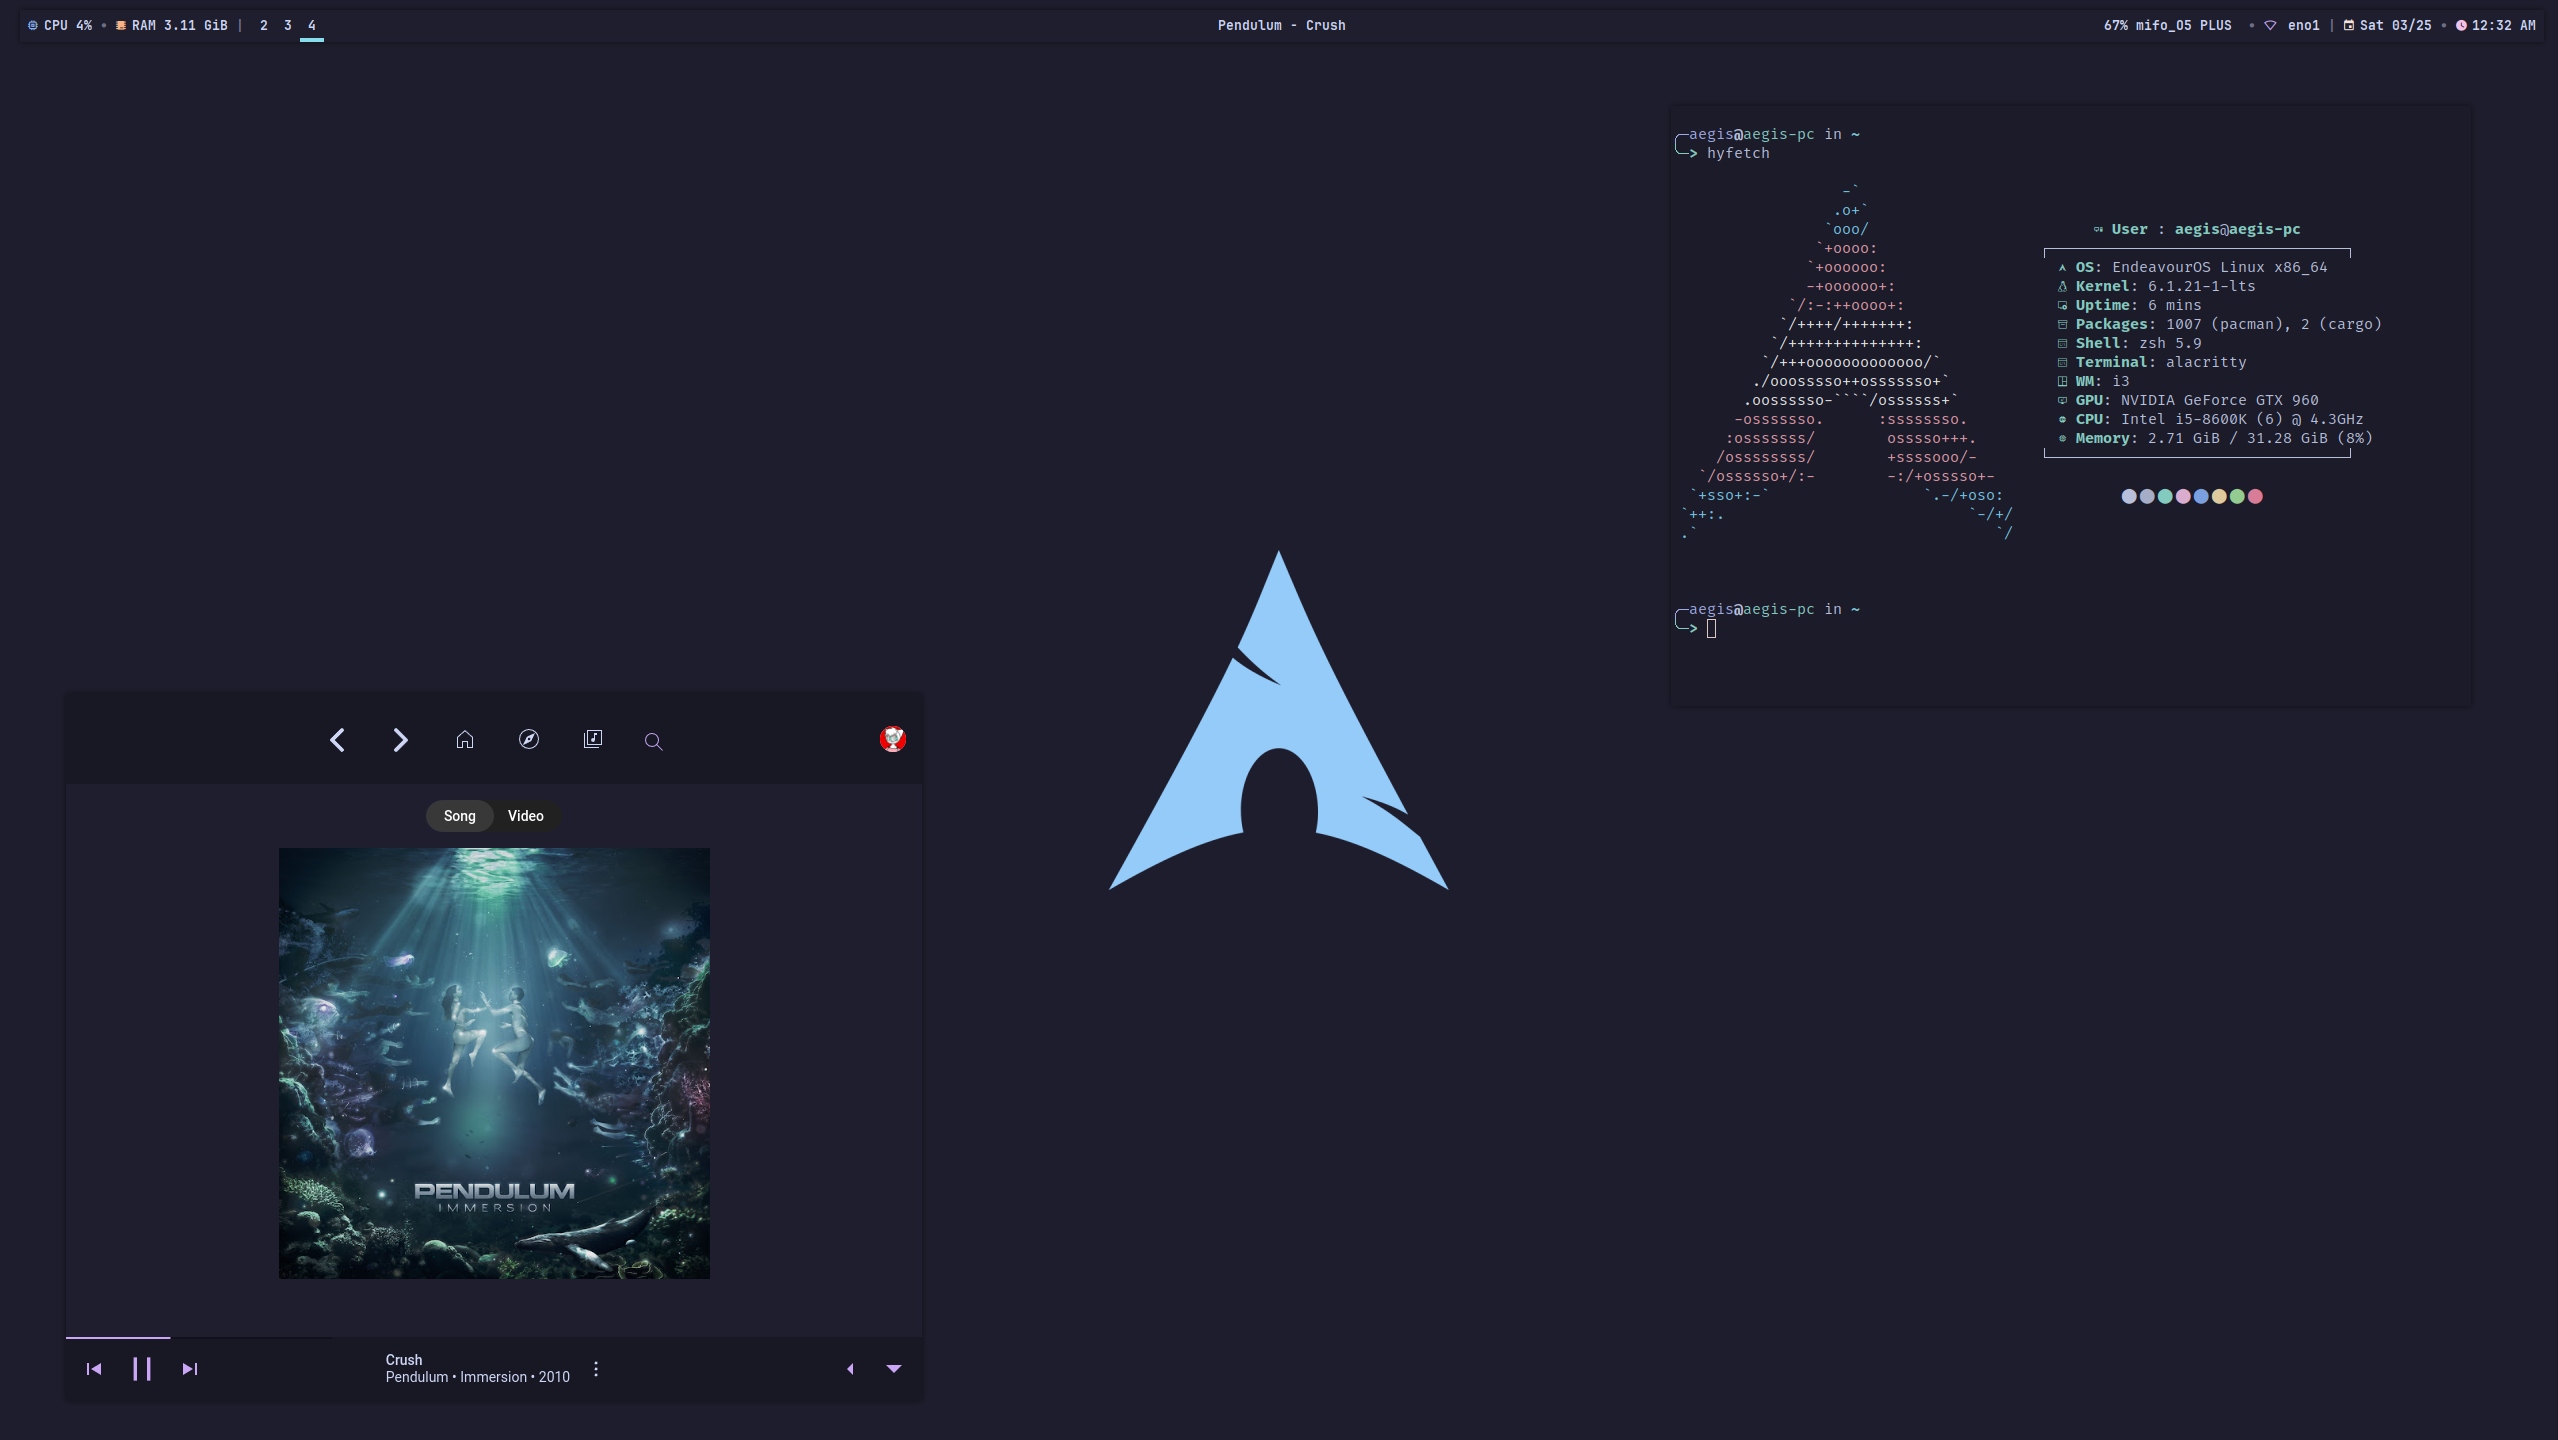Keep the Song toggle selected
Viewport: 2558px width, 1440px height.
pos(459,815)
